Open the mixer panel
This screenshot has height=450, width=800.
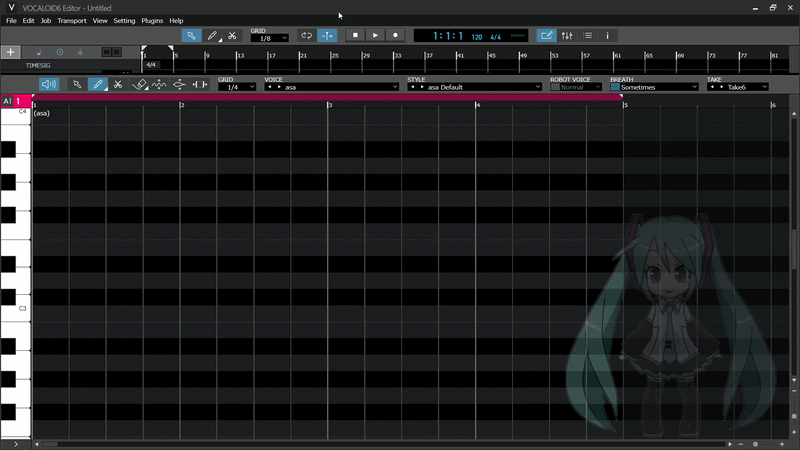click(x=567, y=36)
